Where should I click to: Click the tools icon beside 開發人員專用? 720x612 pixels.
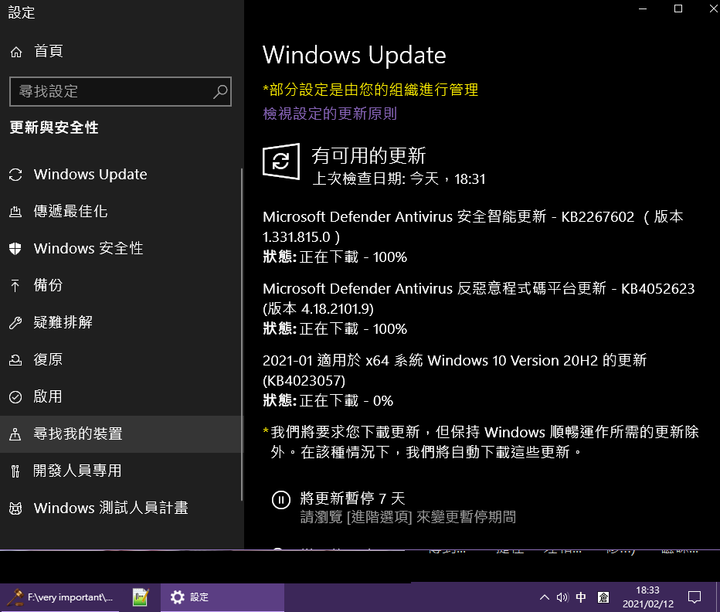16,472
